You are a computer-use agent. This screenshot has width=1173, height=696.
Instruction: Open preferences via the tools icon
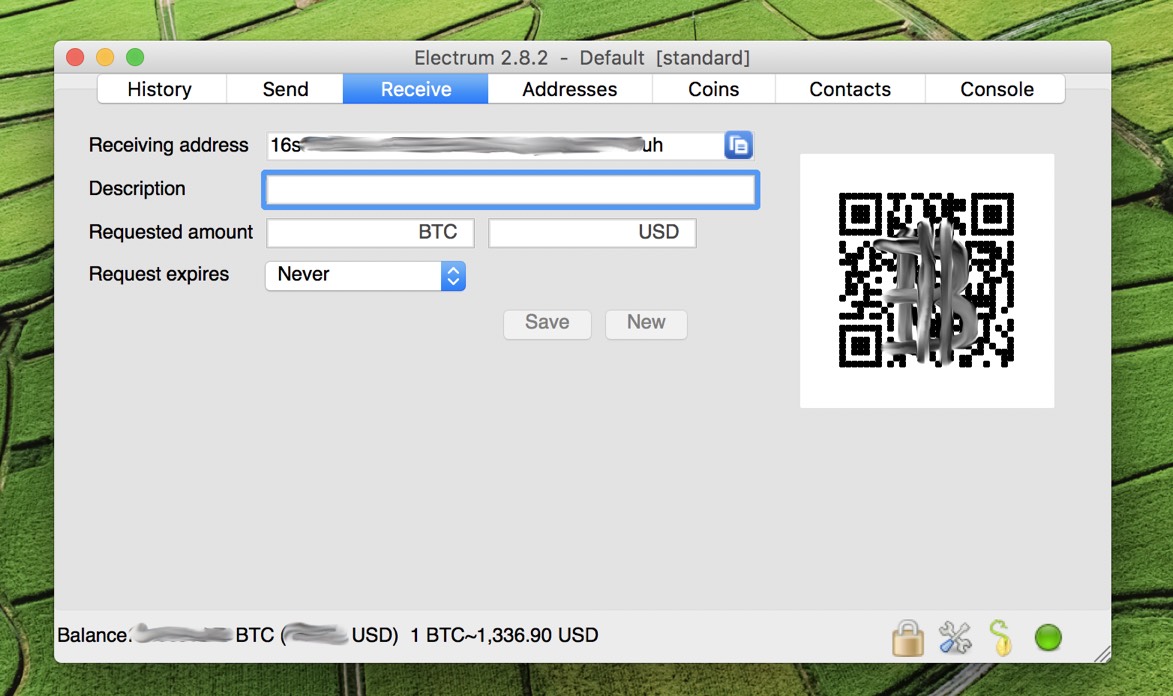tap(955, 638)
